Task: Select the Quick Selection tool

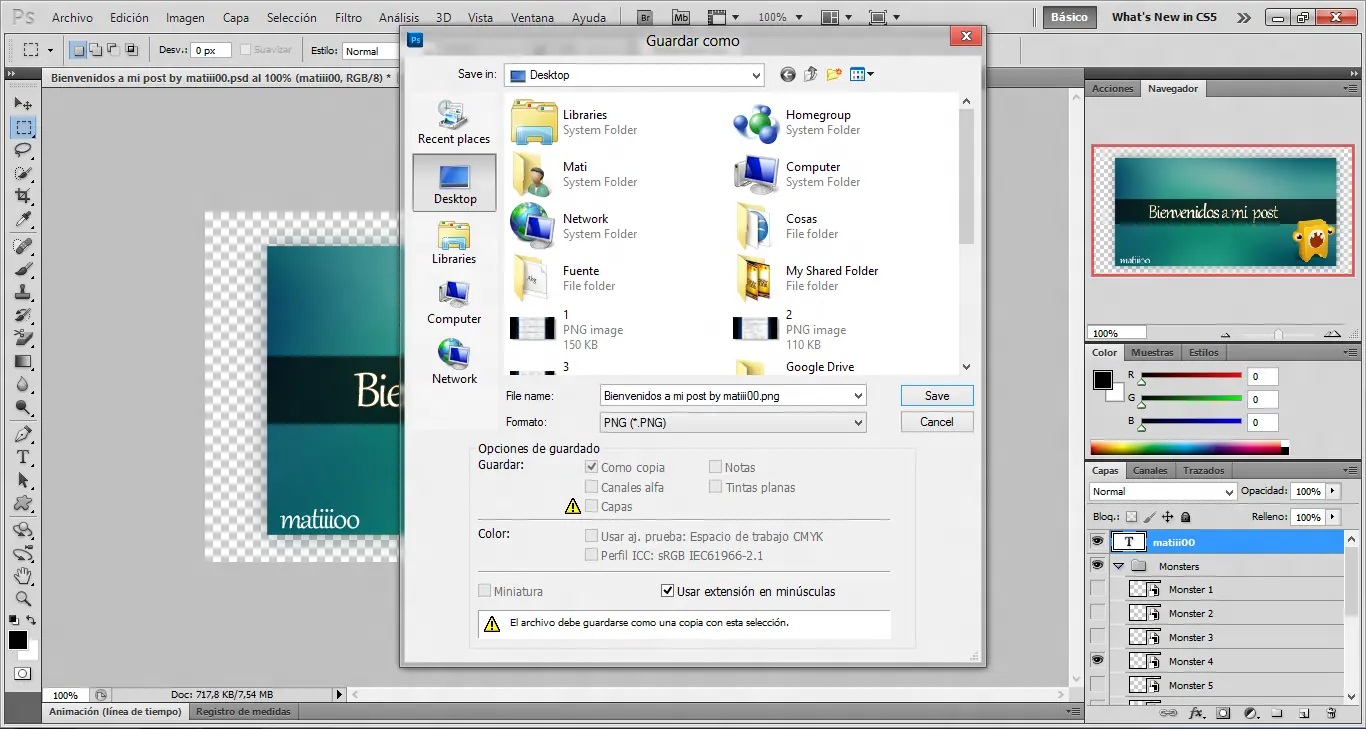Action: [23, 173]
